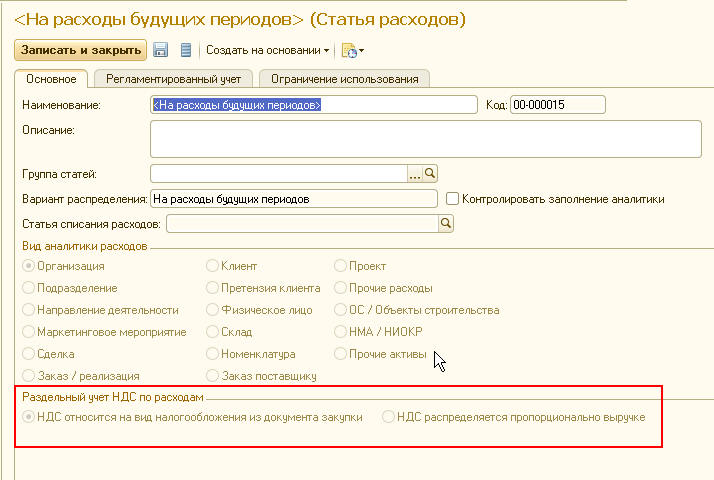
Task: Select Маркетинговое мероприятие radio button
Action: 28,332
